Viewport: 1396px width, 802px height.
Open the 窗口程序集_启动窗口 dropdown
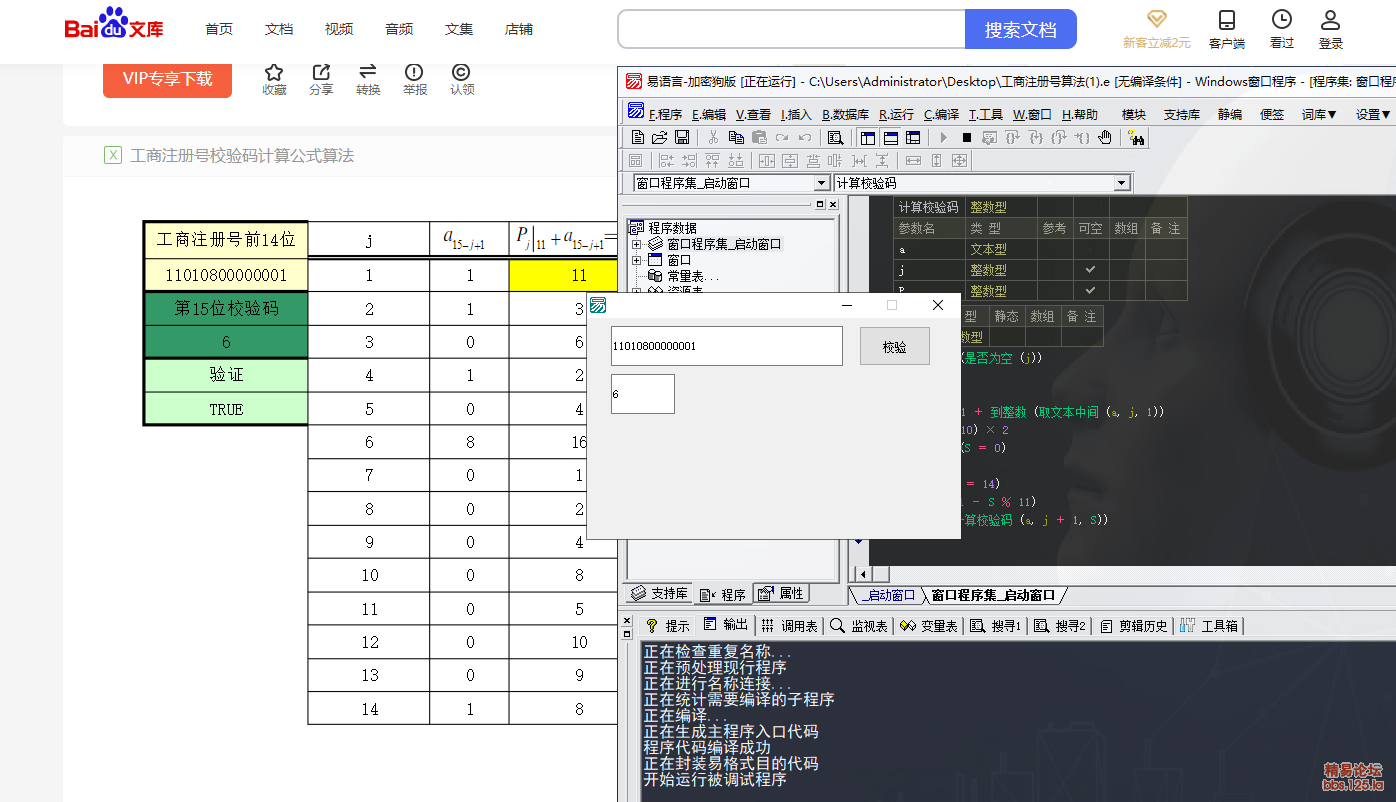[x=821, y=183]
